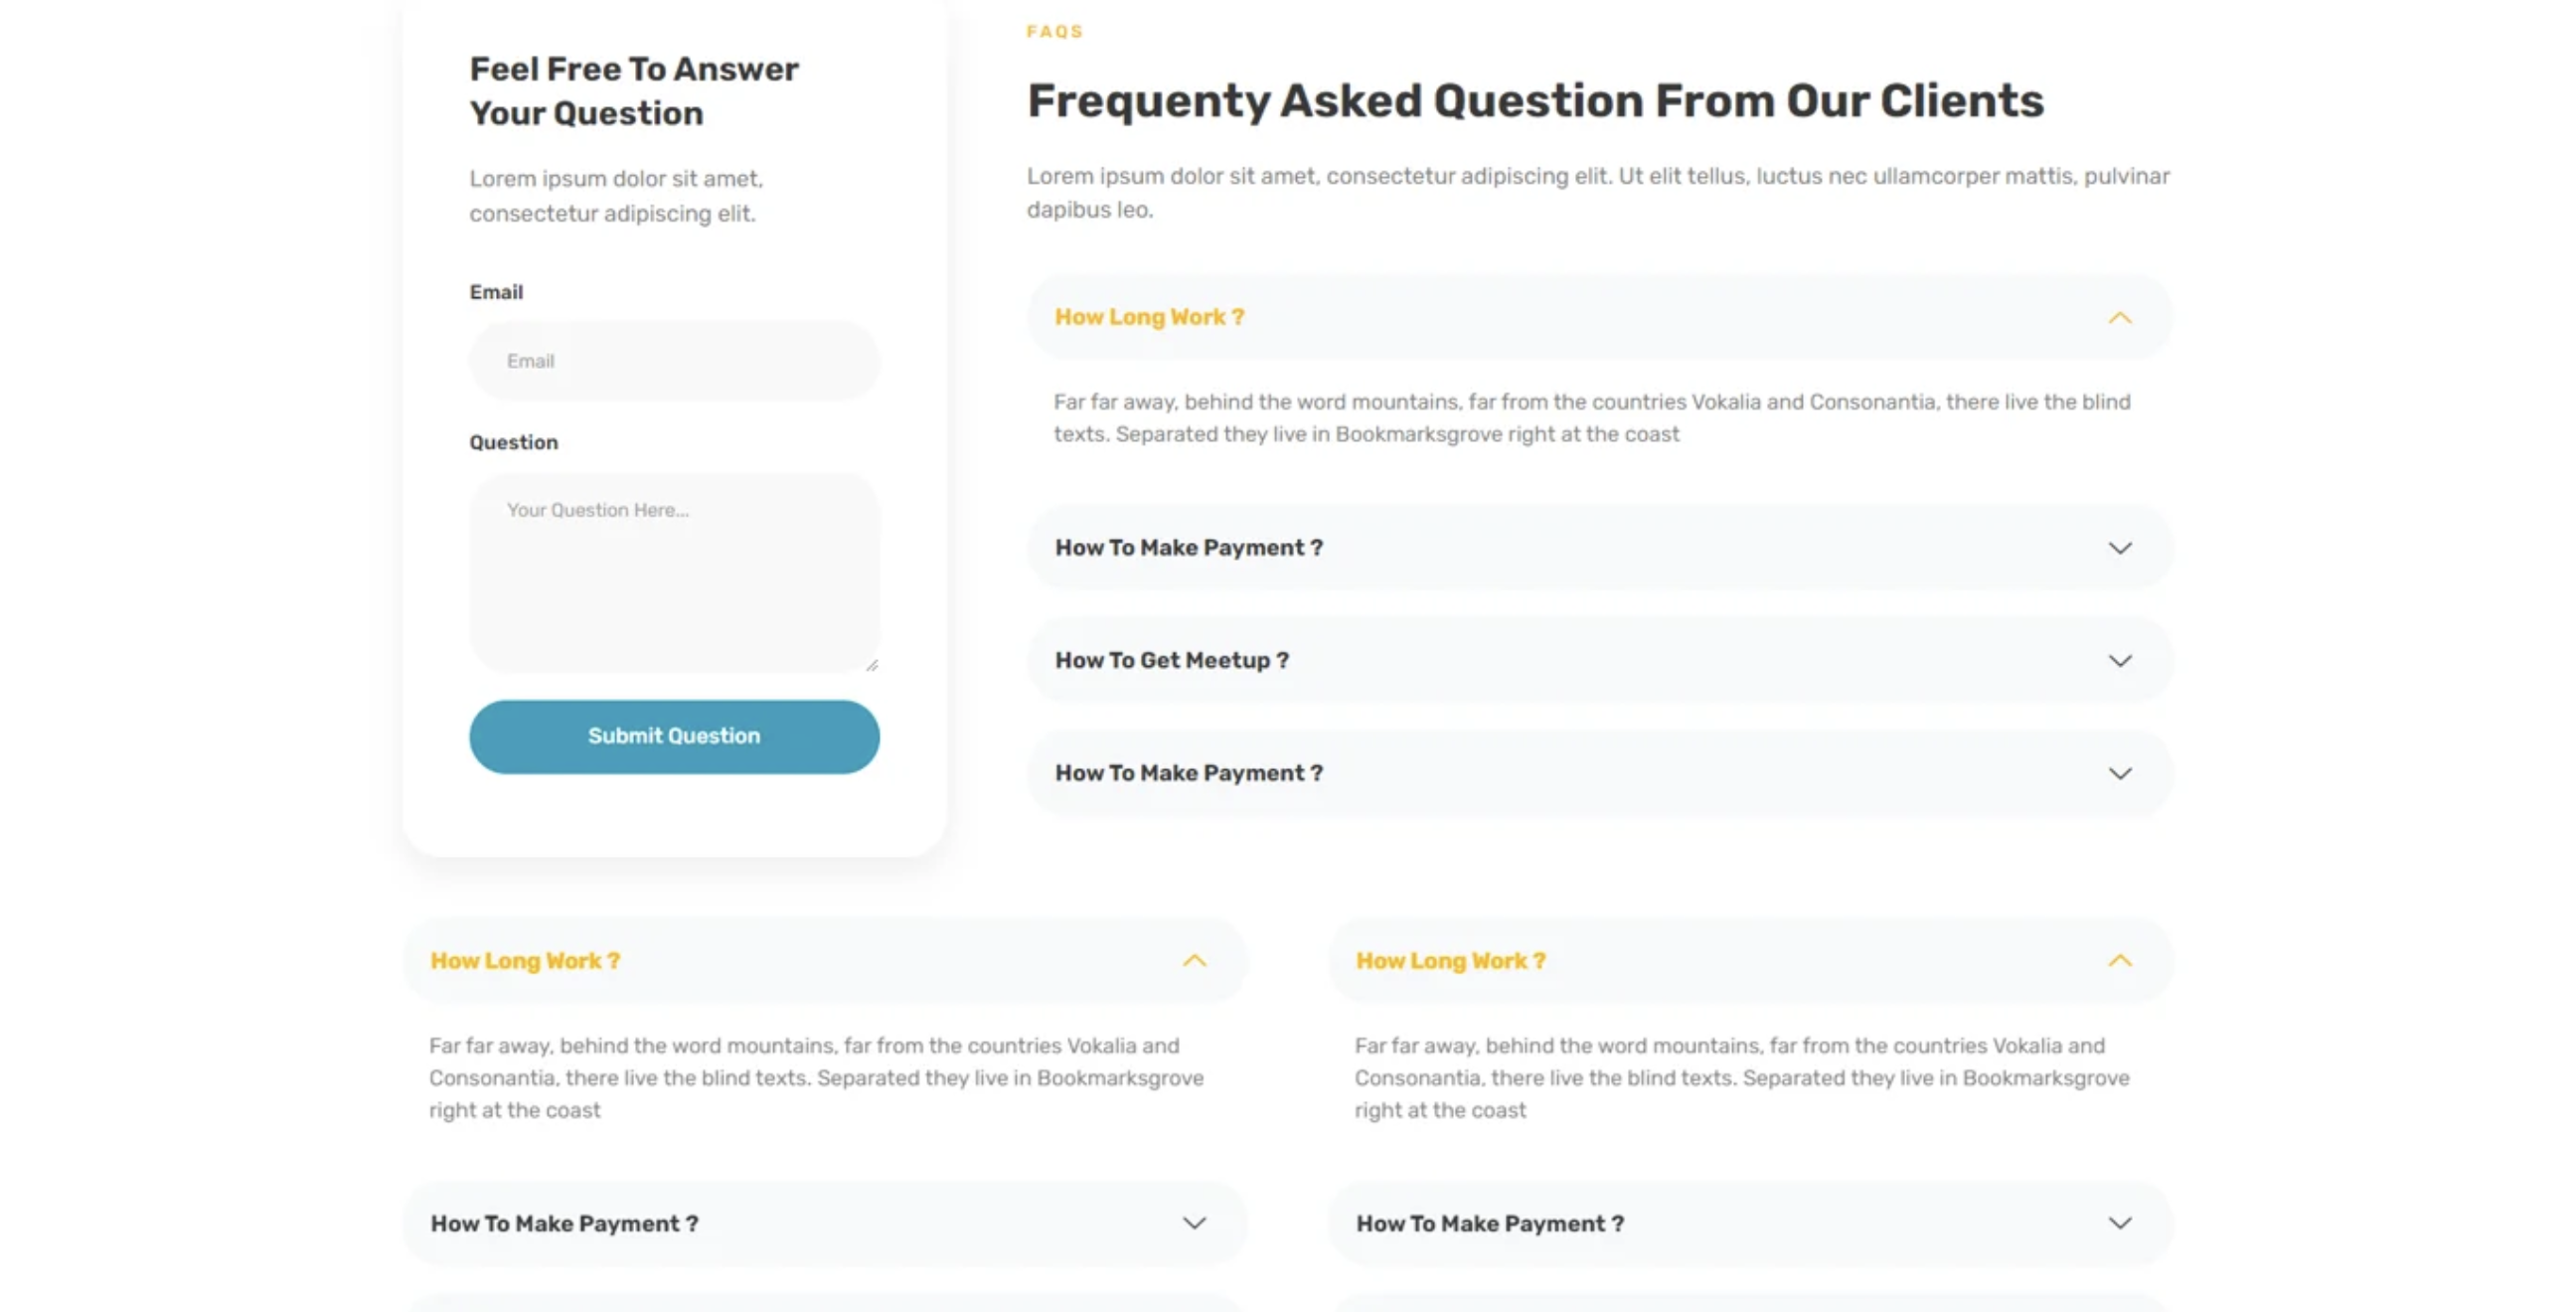Collapse bottom-left "How Long Work ?" accordion title
The height and width of the screenshot is (1312, 2576).
pyautogui.click(x=525, y=961)
